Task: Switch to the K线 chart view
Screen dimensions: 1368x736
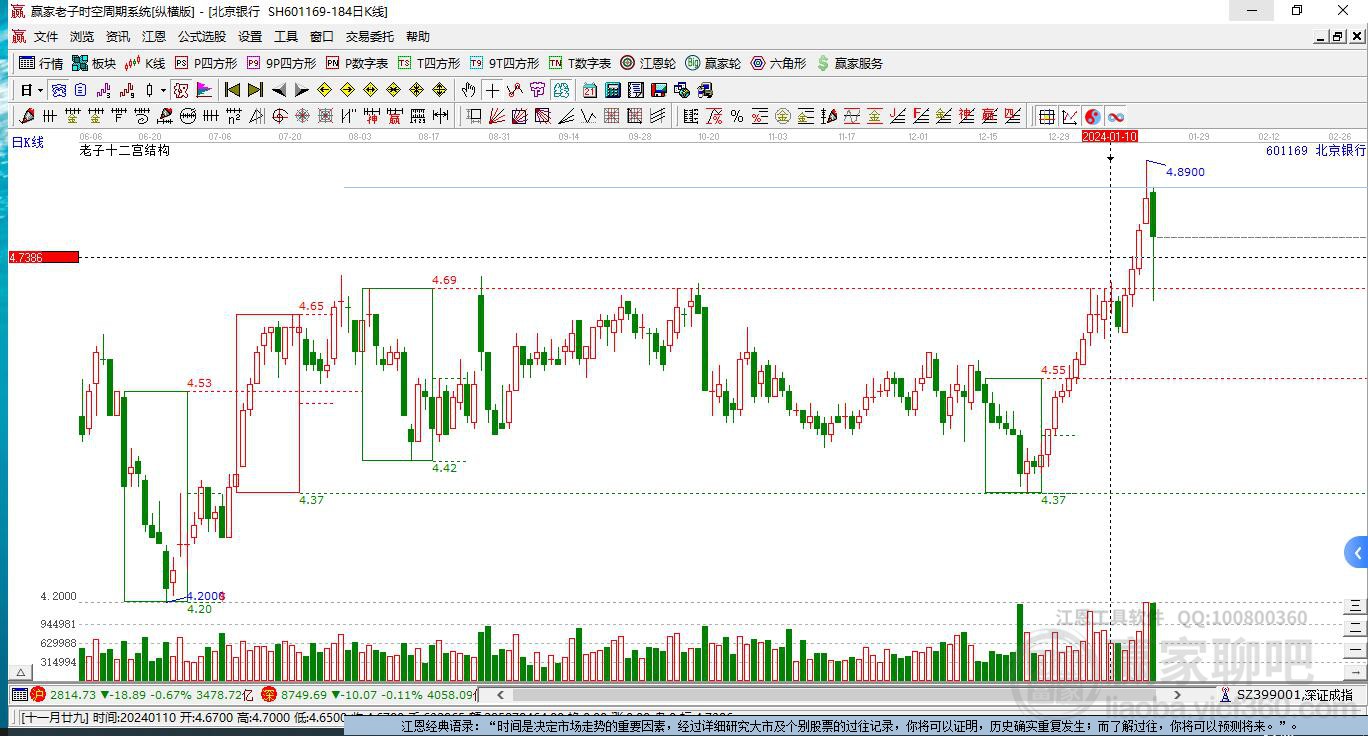Action: tap(145, 63)
